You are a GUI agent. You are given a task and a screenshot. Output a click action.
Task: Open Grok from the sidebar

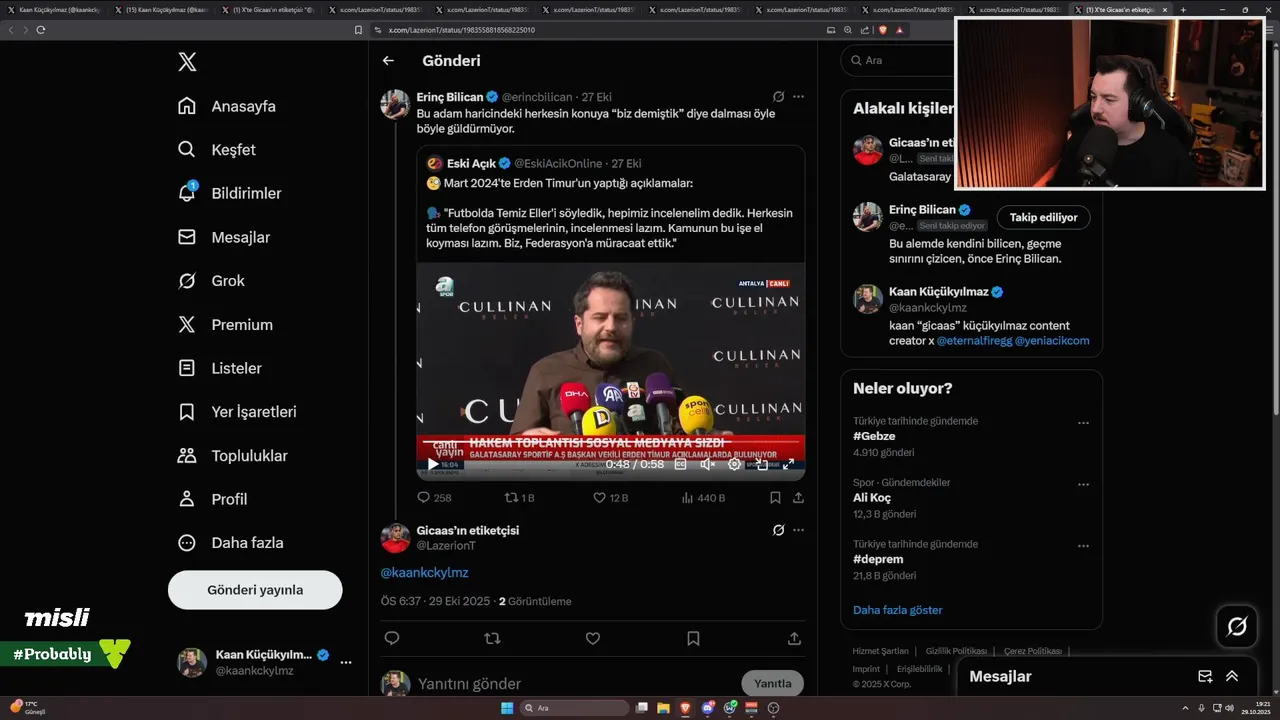211,281
